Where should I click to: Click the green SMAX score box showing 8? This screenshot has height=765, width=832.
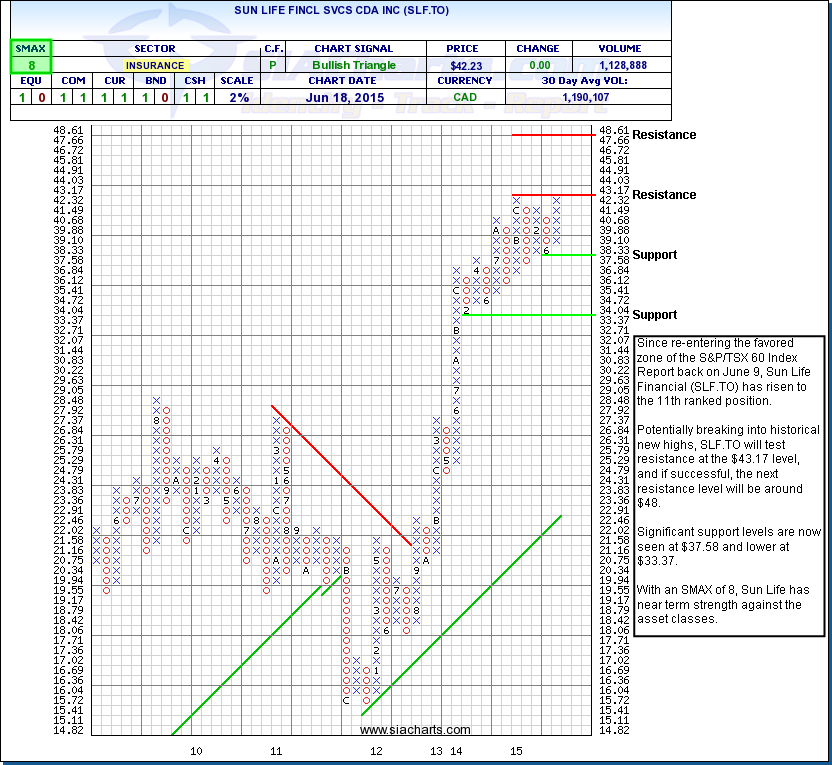(31, 65)
